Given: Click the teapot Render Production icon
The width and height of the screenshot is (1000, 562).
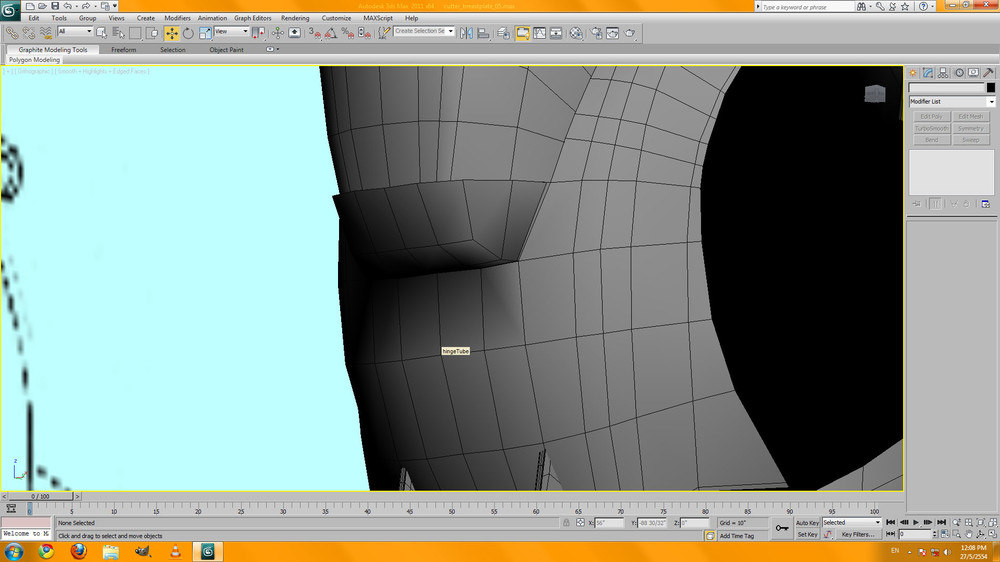Looking at the screenshot, I should [630, 33].
